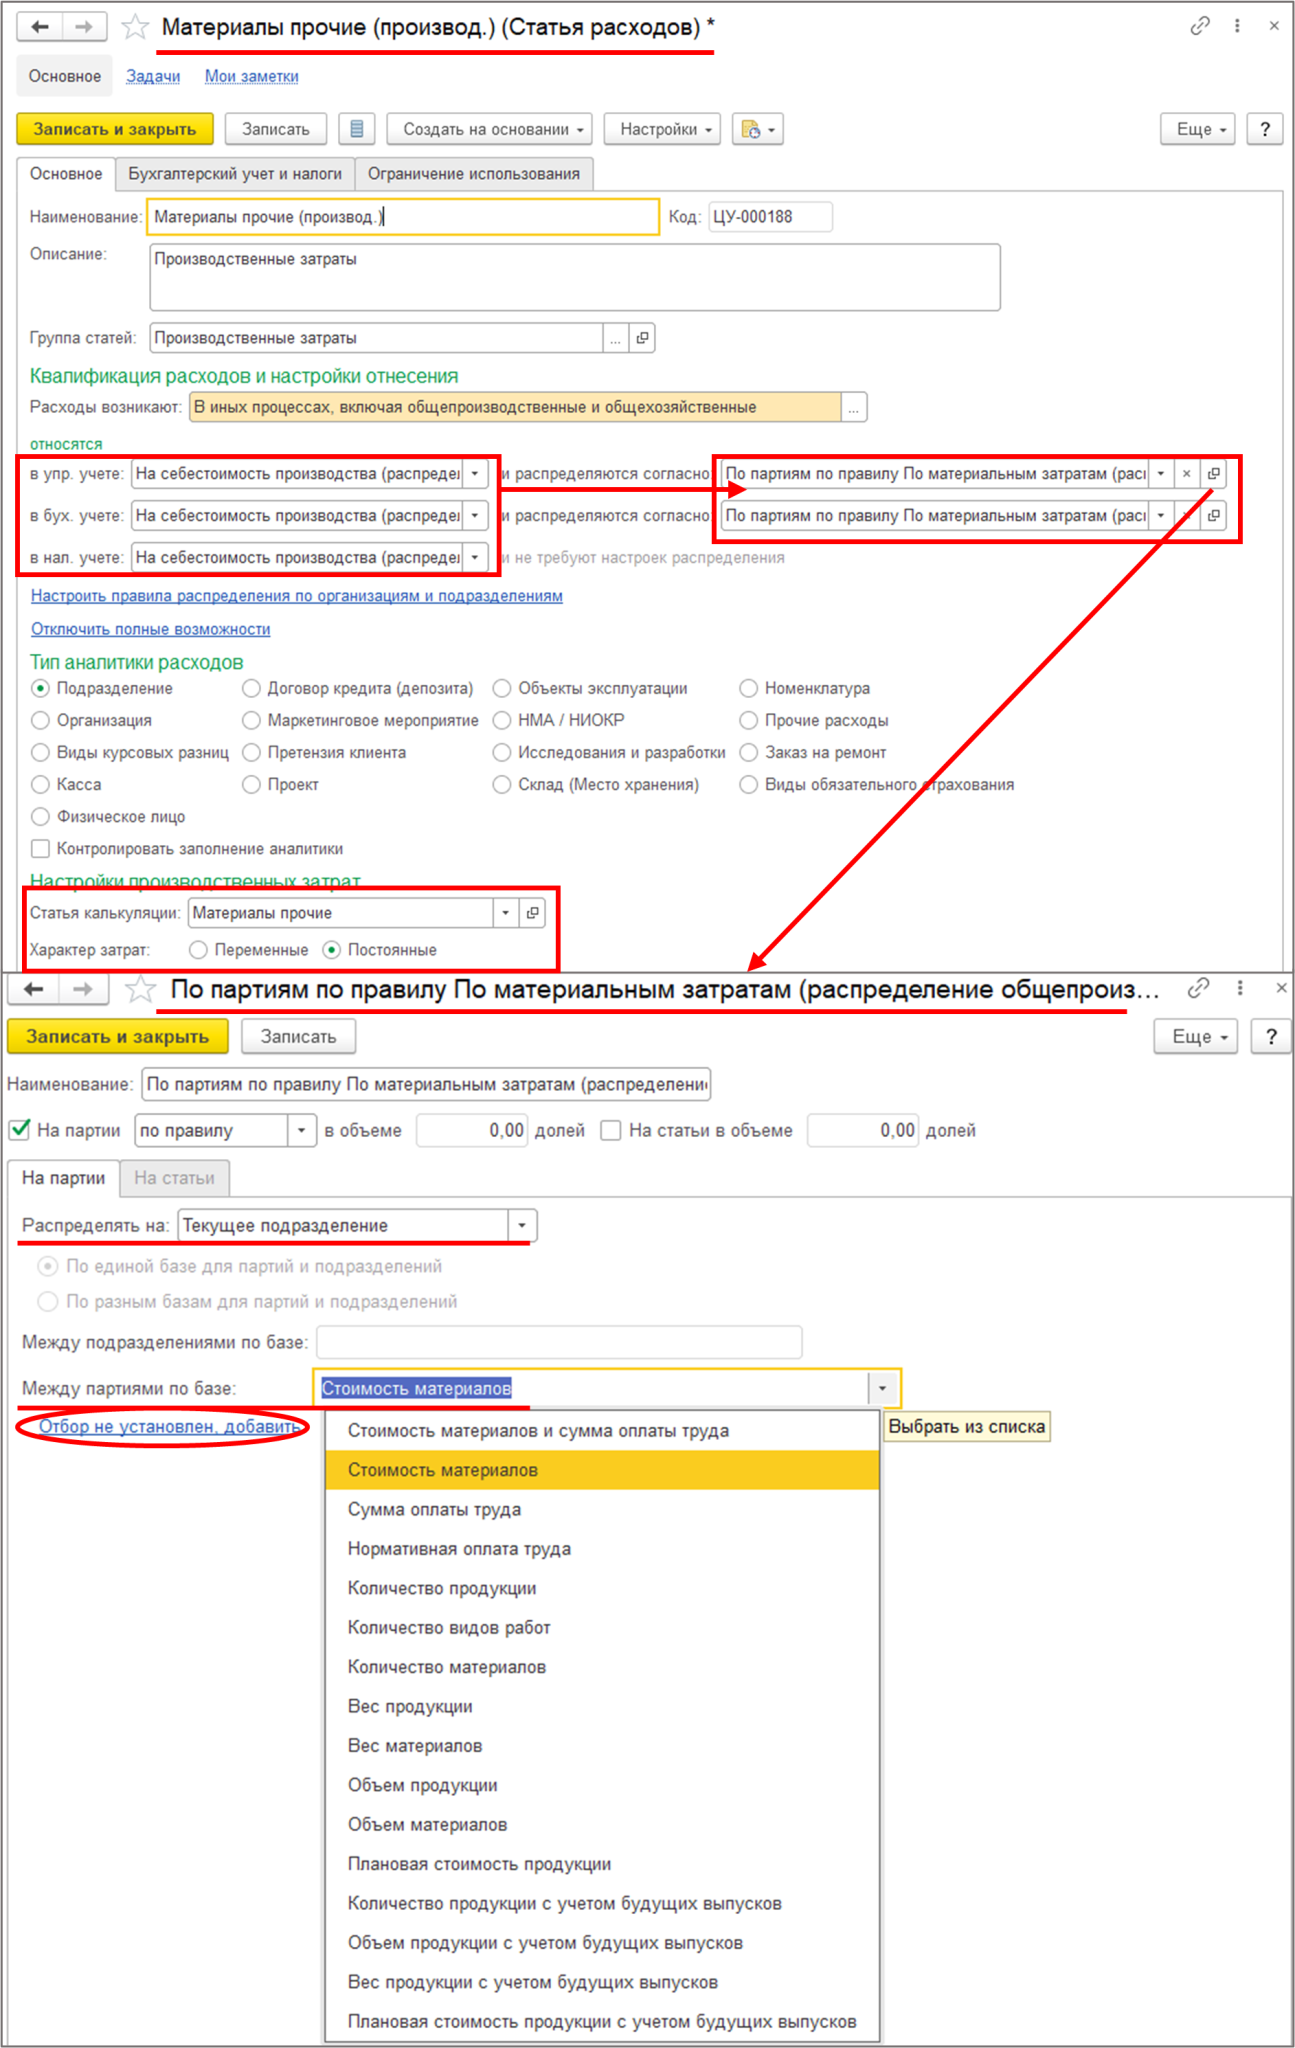Clear упр. учете distribution rule field
1295x2048 pixels.
coord(1186,474)
